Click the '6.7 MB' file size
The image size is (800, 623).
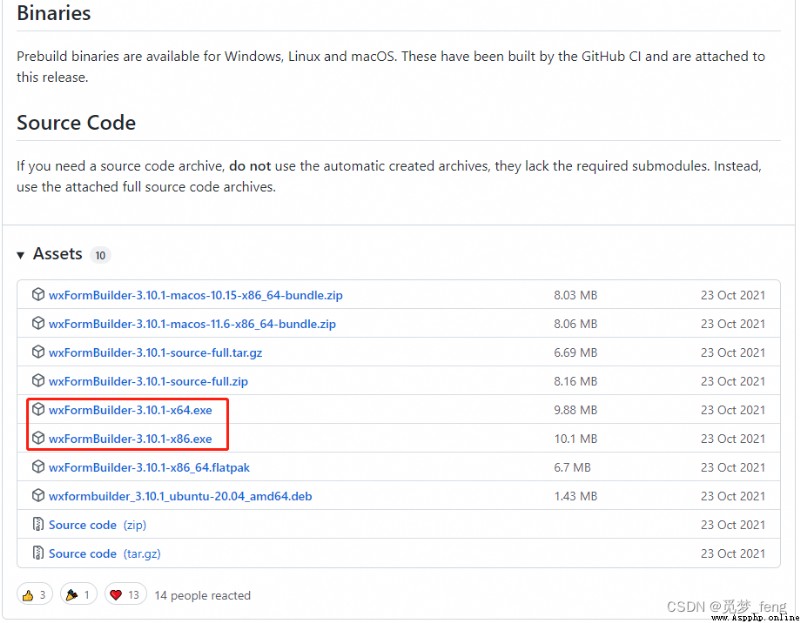(x=572, y=467)
